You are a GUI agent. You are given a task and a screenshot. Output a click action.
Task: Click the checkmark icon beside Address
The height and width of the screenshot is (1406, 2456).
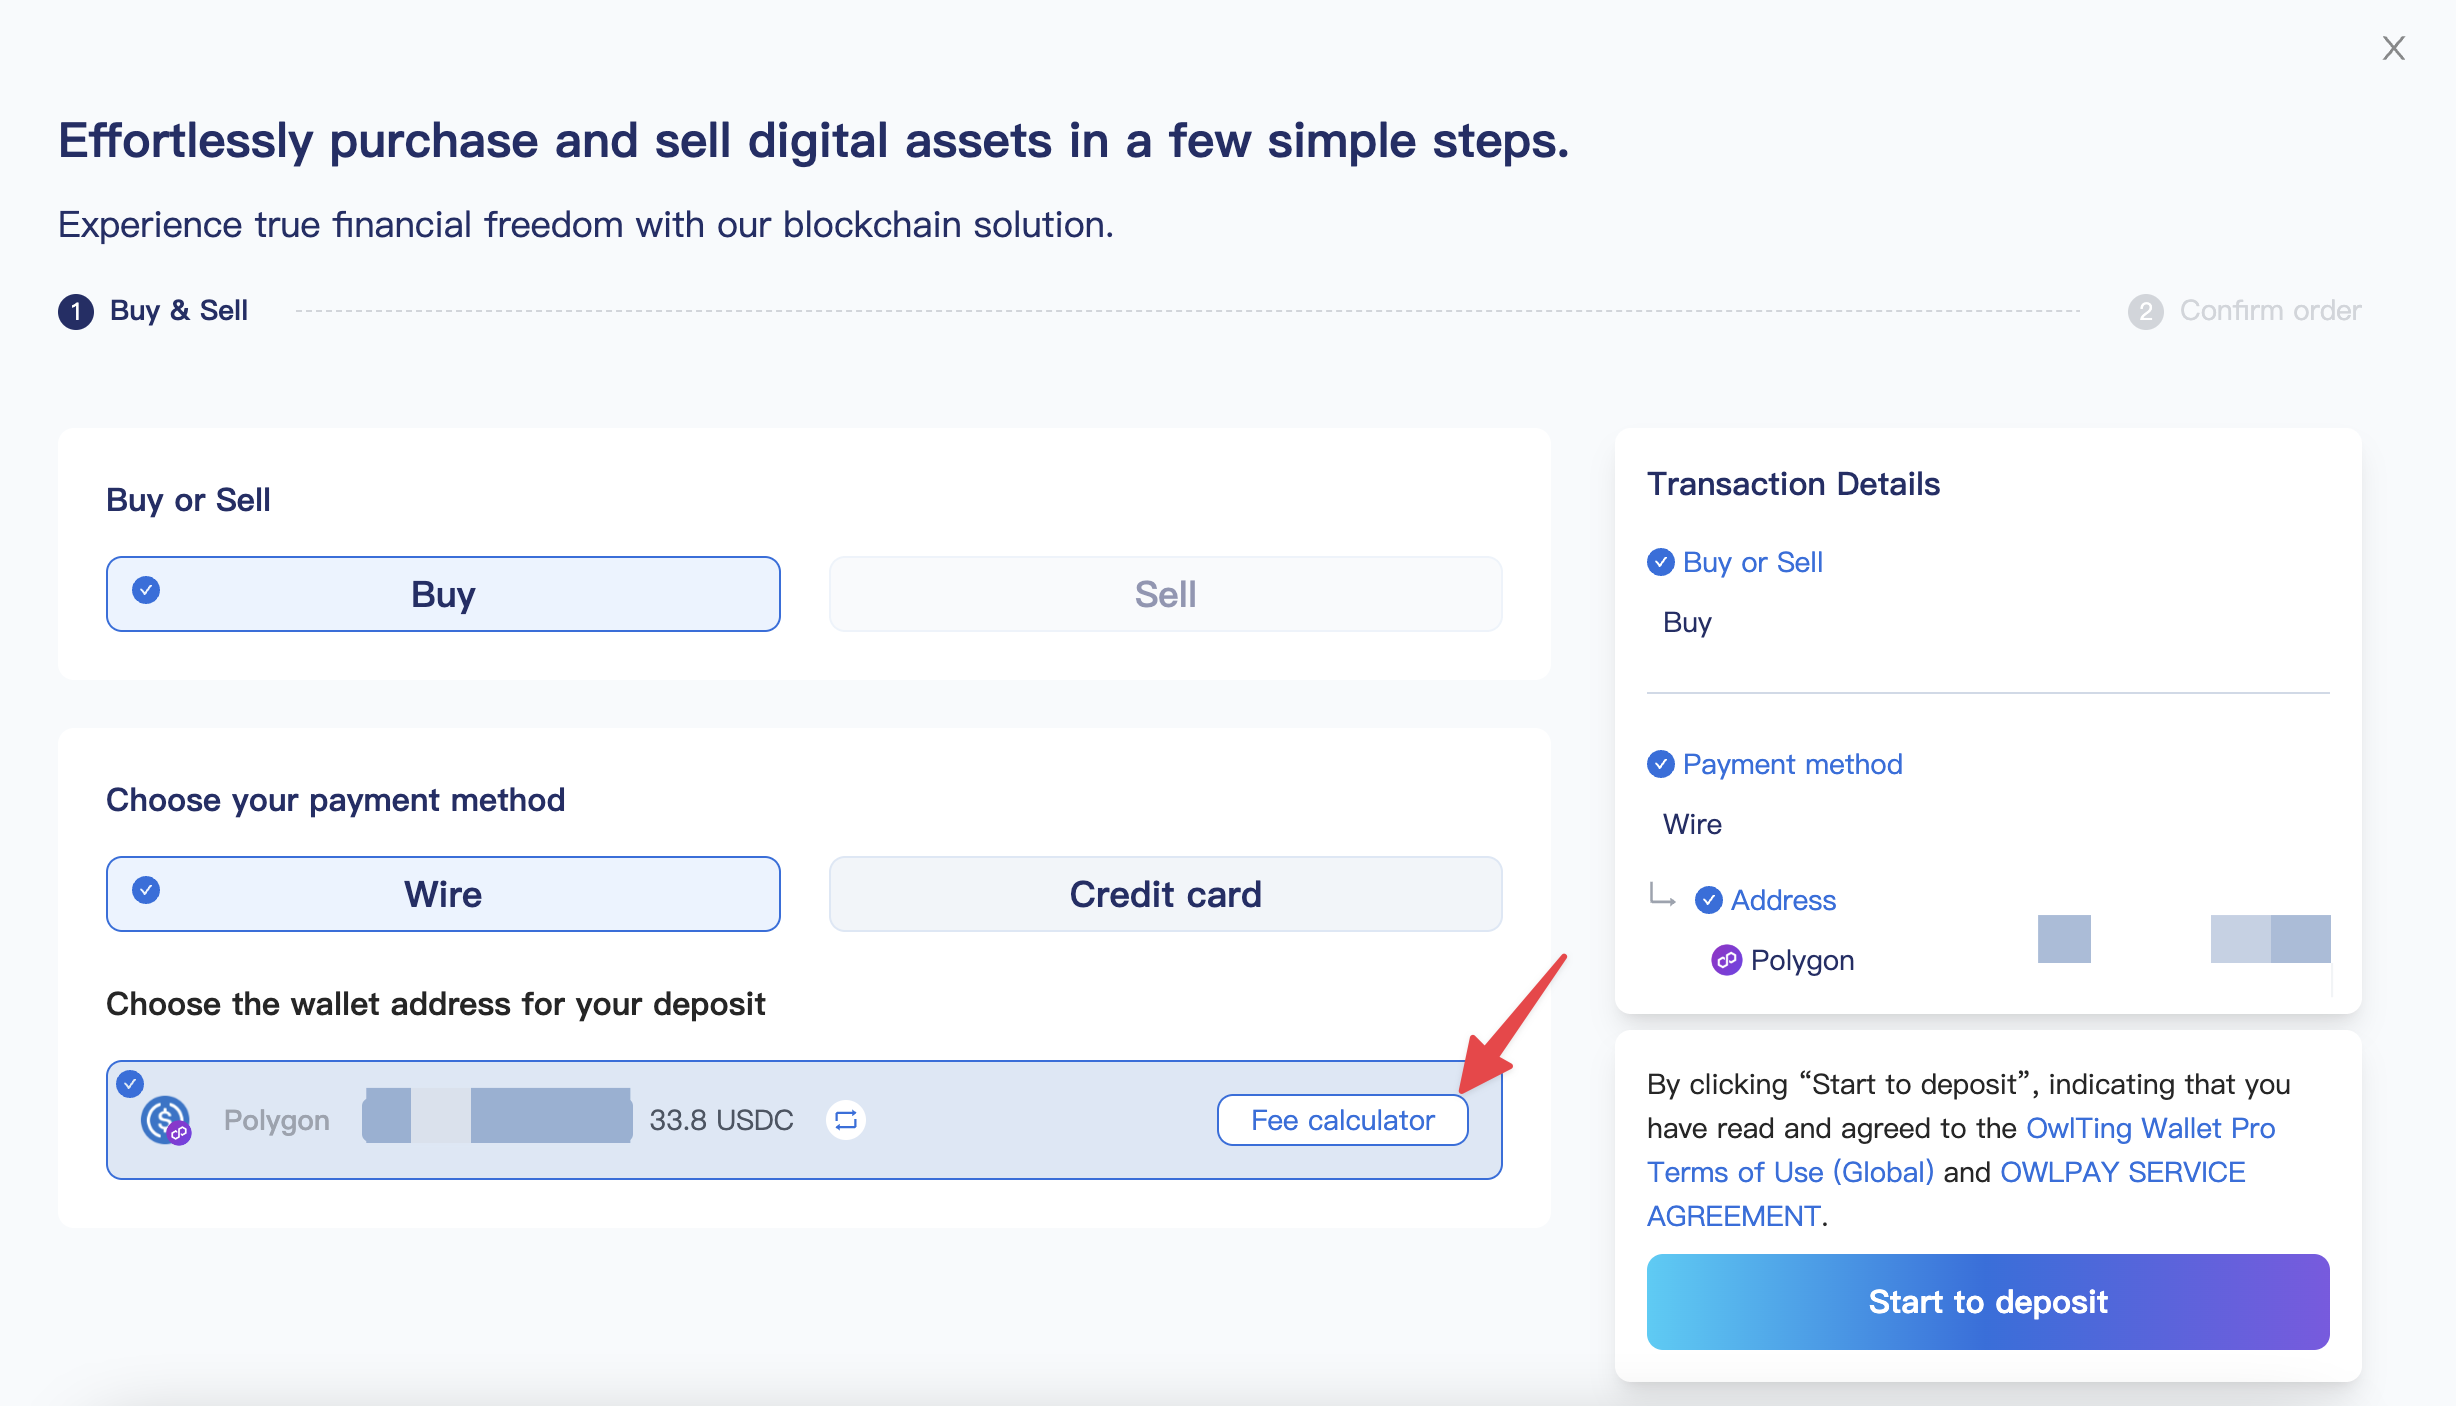point(1709,900)
